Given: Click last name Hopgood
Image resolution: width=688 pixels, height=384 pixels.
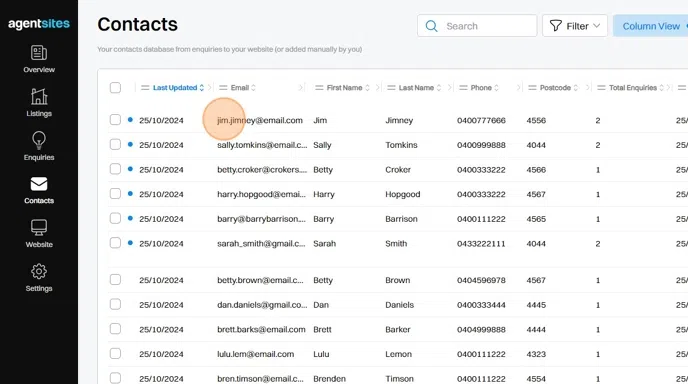Looking at the screenshot, I should coord(402,194).
